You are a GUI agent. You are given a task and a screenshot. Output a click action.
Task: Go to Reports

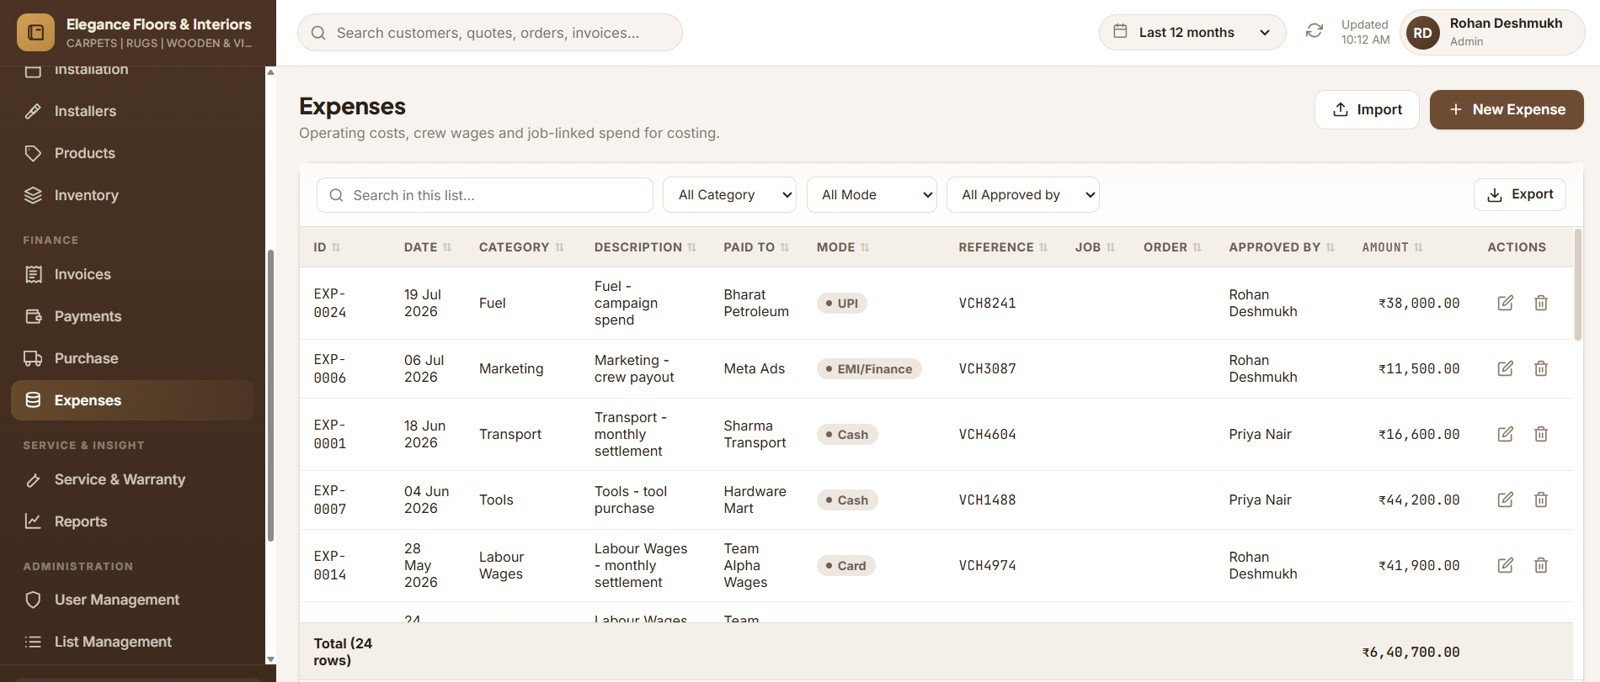[132, 521]
